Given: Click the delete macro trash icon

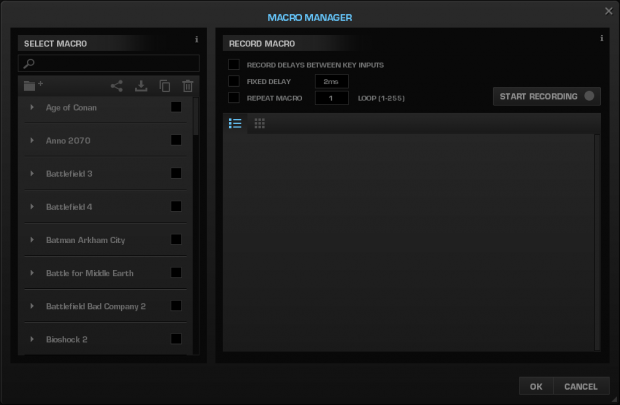Looking at the screenshot, I should coord(188,86).
